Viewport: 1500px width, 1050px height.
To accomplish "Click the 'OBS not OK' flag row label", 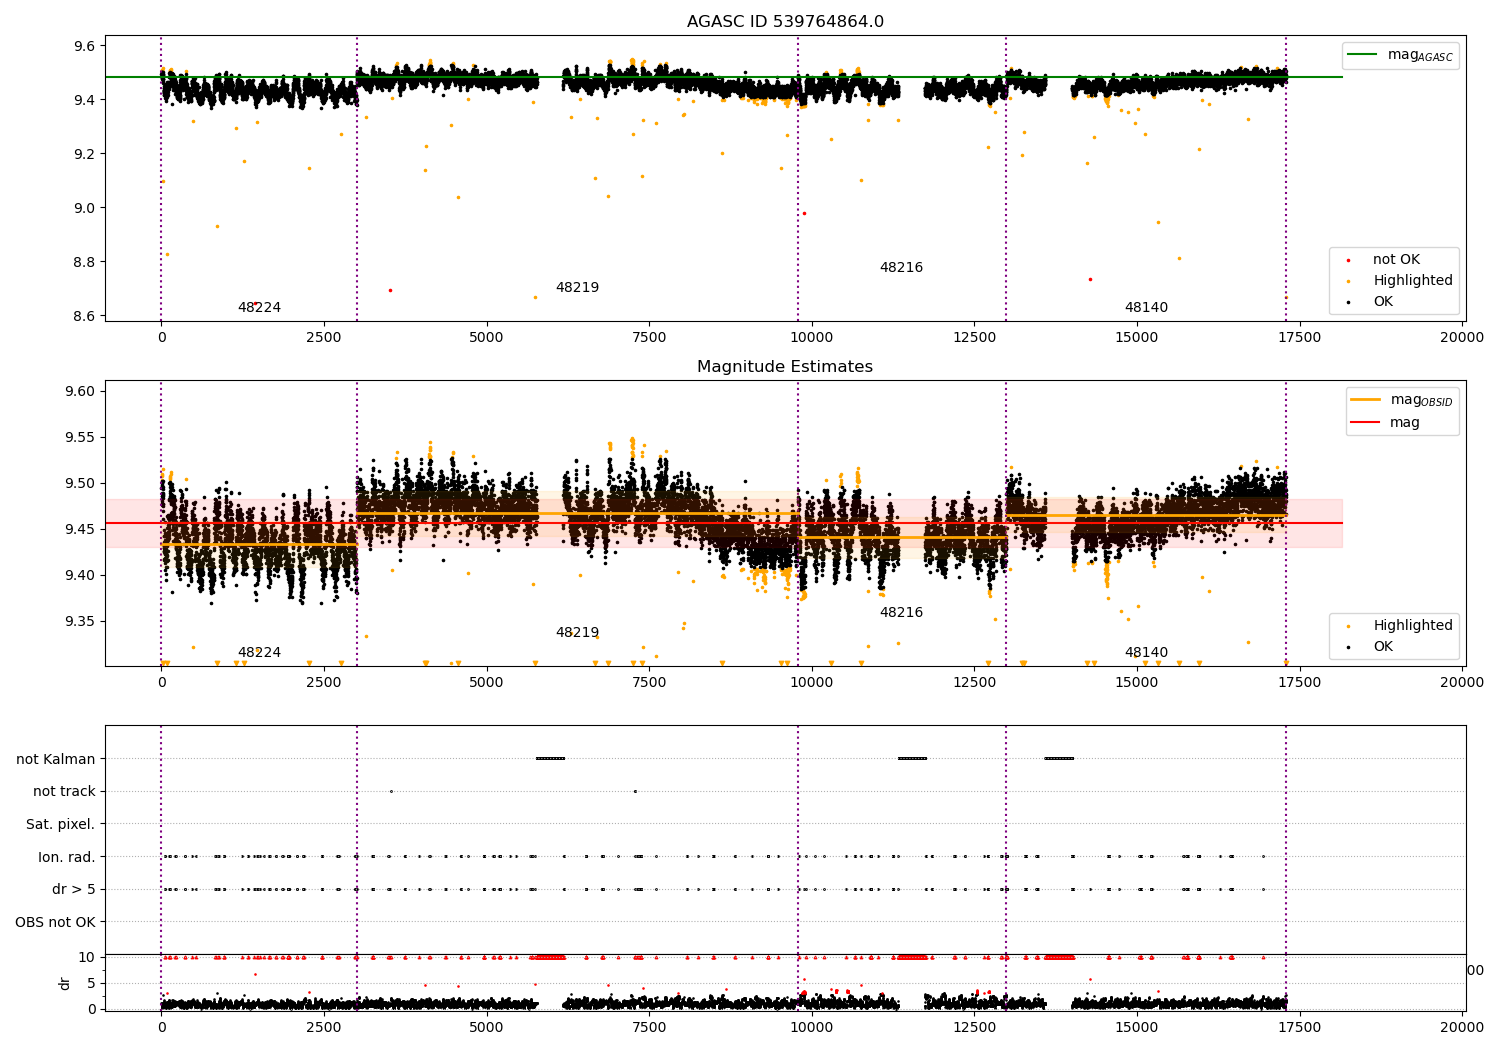I will pyautogui.click(x=56, y=923).
